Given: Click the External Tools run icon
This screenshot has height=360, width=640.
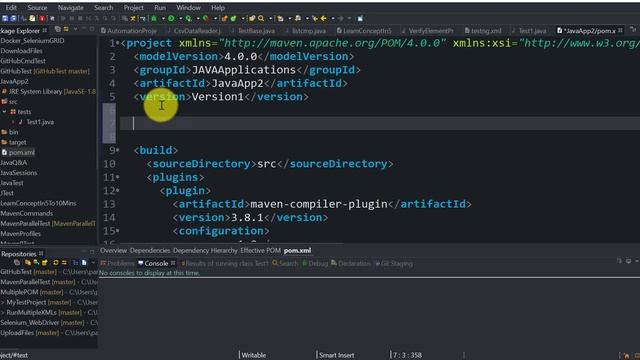Looking at the screenshot, I should (206, 18).
